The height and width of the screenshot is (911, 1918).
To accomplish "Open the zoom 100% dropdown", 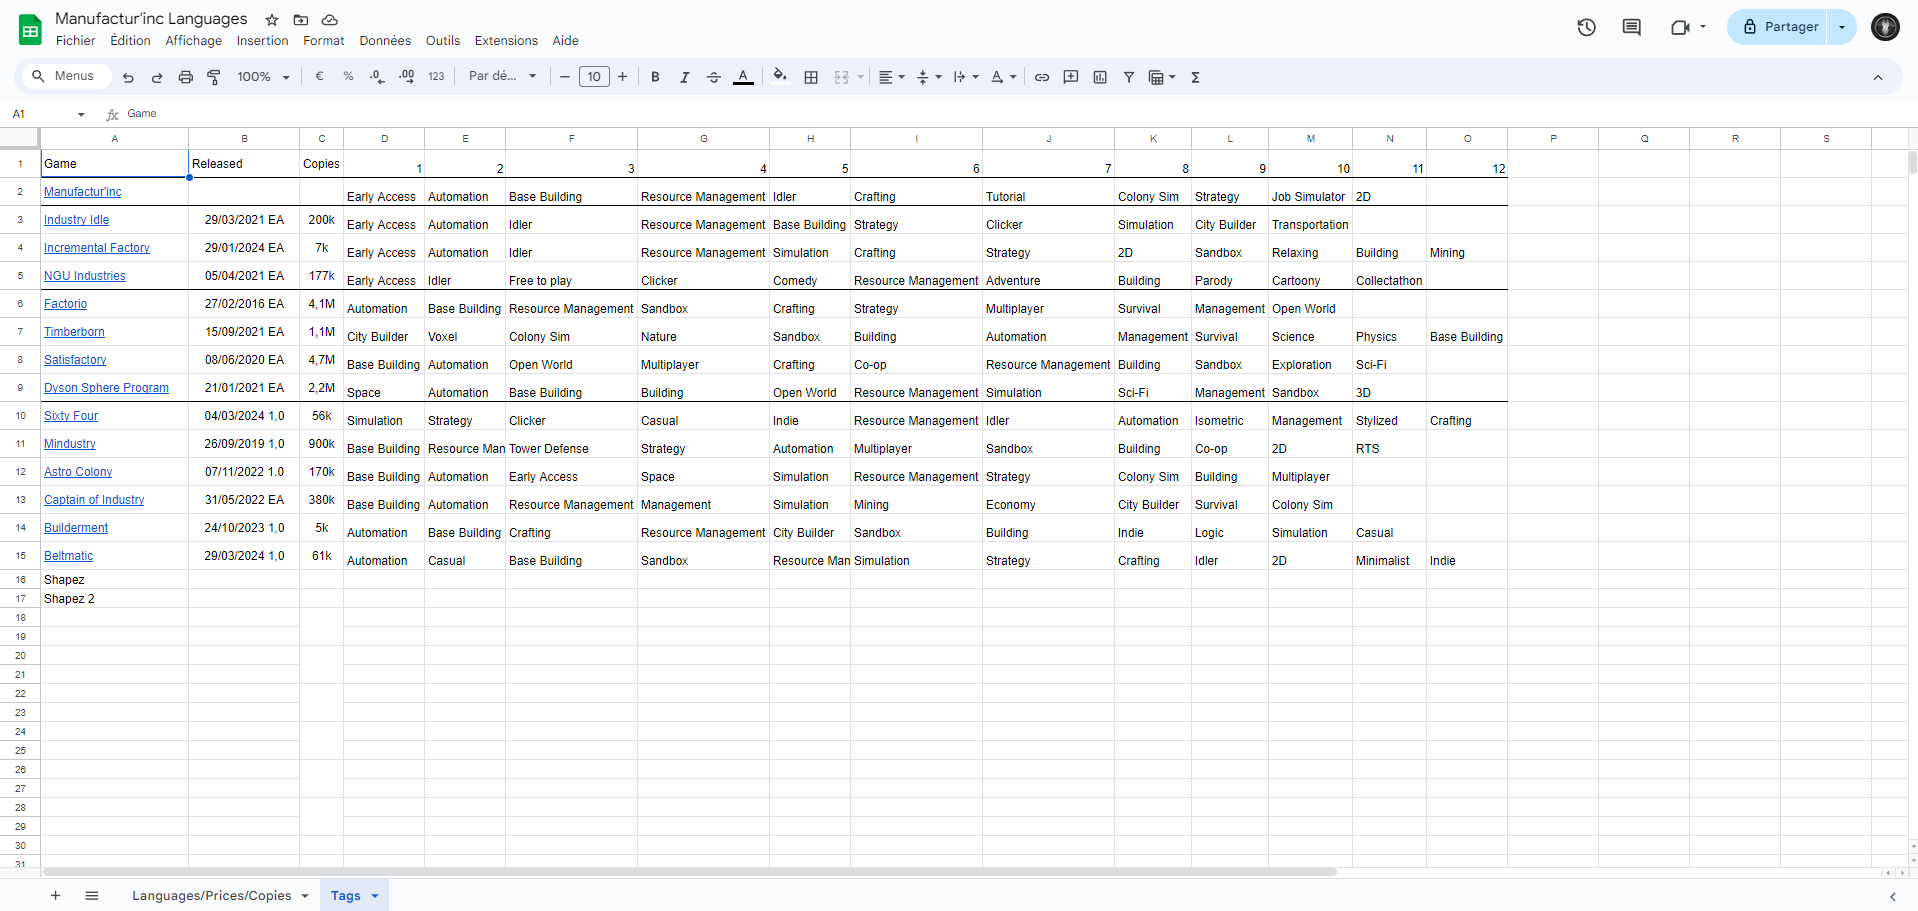I will click(x=263, y=77).
